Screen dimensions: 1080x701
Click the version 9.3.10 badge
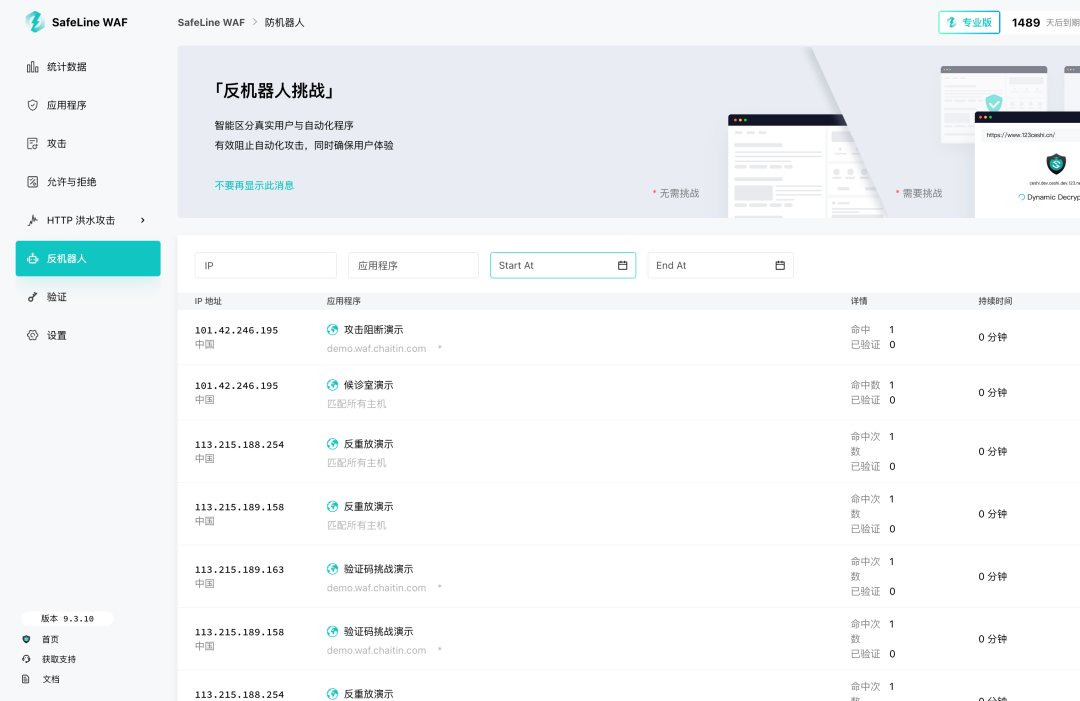coord(68,618)
